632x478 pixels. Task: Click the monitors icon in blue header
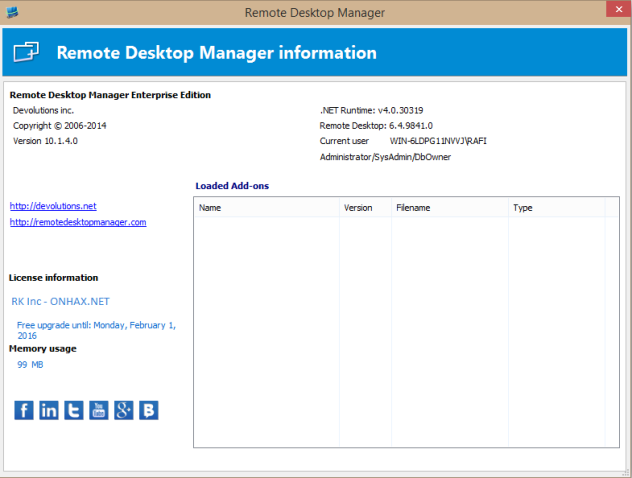click(26, 52)
